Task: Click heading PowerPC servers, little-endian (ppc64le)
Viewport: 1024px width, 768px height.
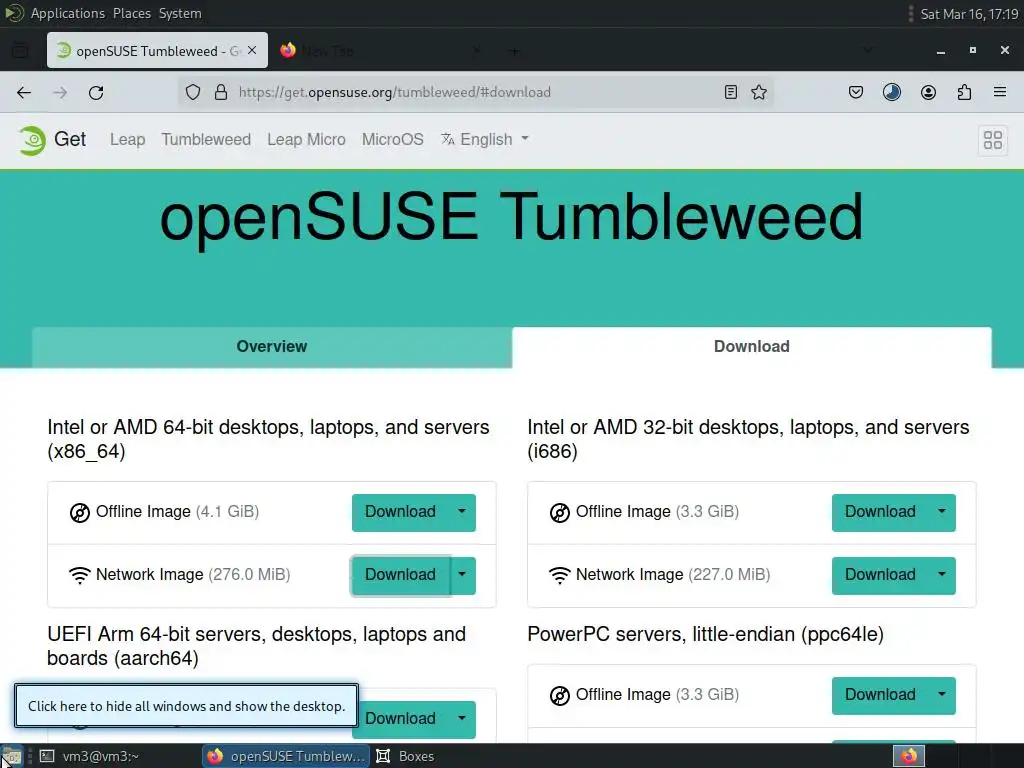Action: coord(705,634)
